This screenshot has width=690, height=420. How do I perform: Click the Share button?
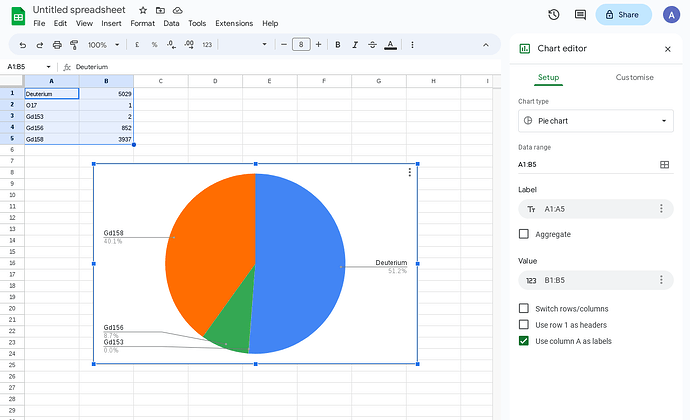click(x=624, y=15)
